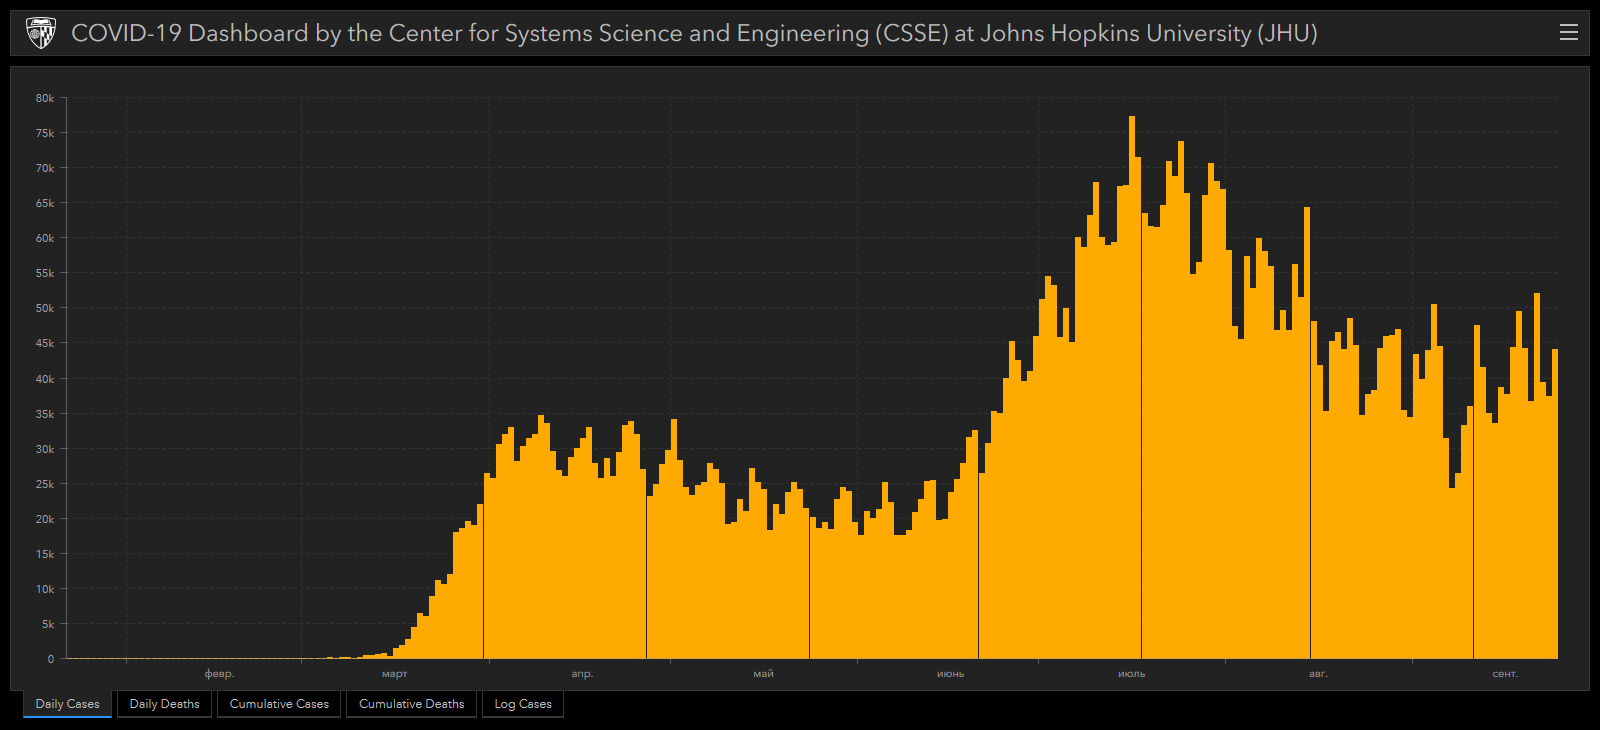Click the май month label

763,674
